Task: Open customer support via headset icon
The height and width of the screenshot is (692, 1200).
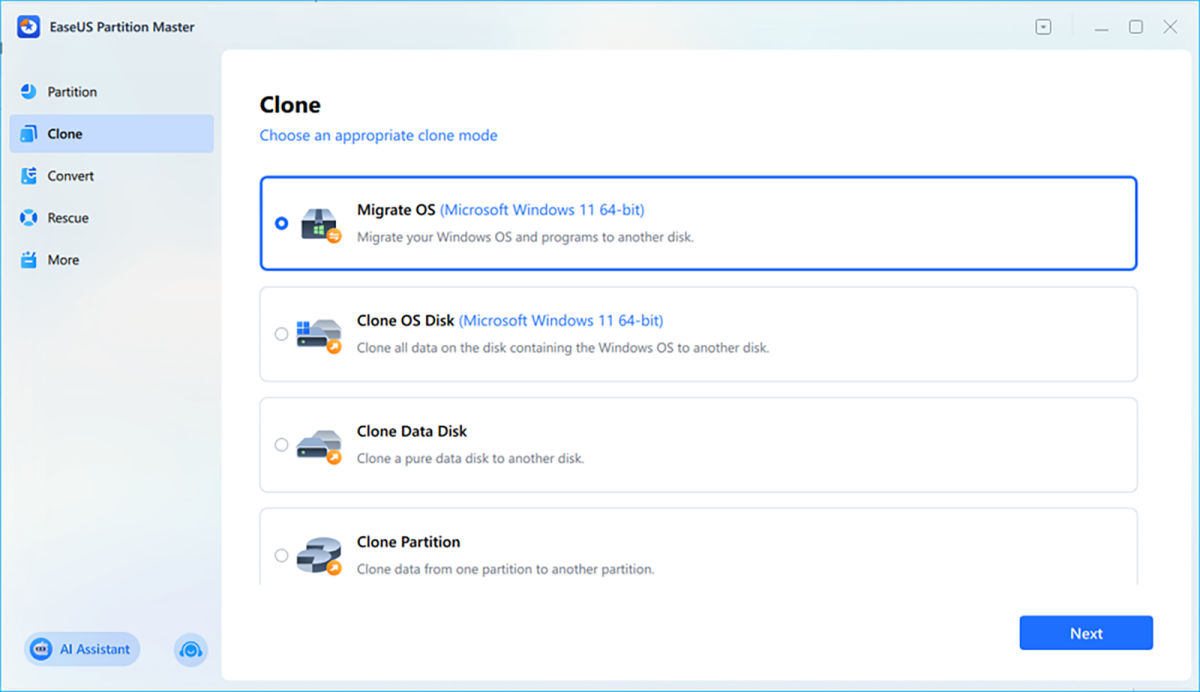Action: 190,650
